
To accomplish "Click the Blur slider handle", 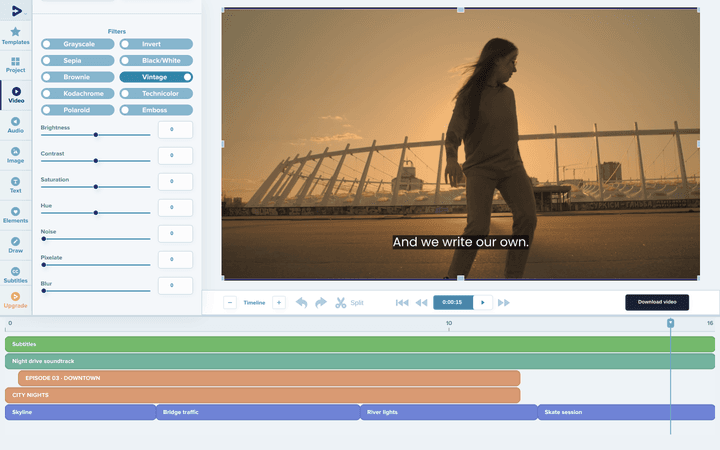I will pyautogui.click(x=44, y=291).
